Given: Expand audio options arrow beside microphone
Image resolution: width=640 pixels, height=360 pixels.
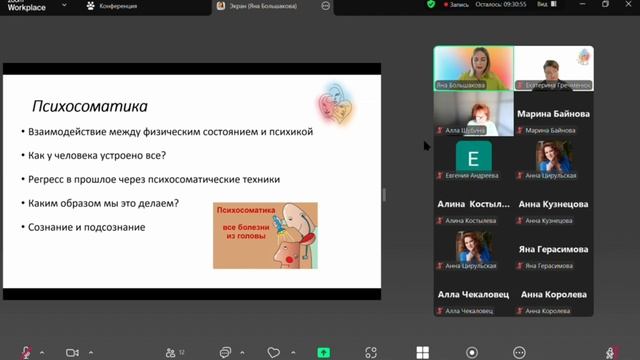Looking at the screenshot, I should tap(42, 352).
